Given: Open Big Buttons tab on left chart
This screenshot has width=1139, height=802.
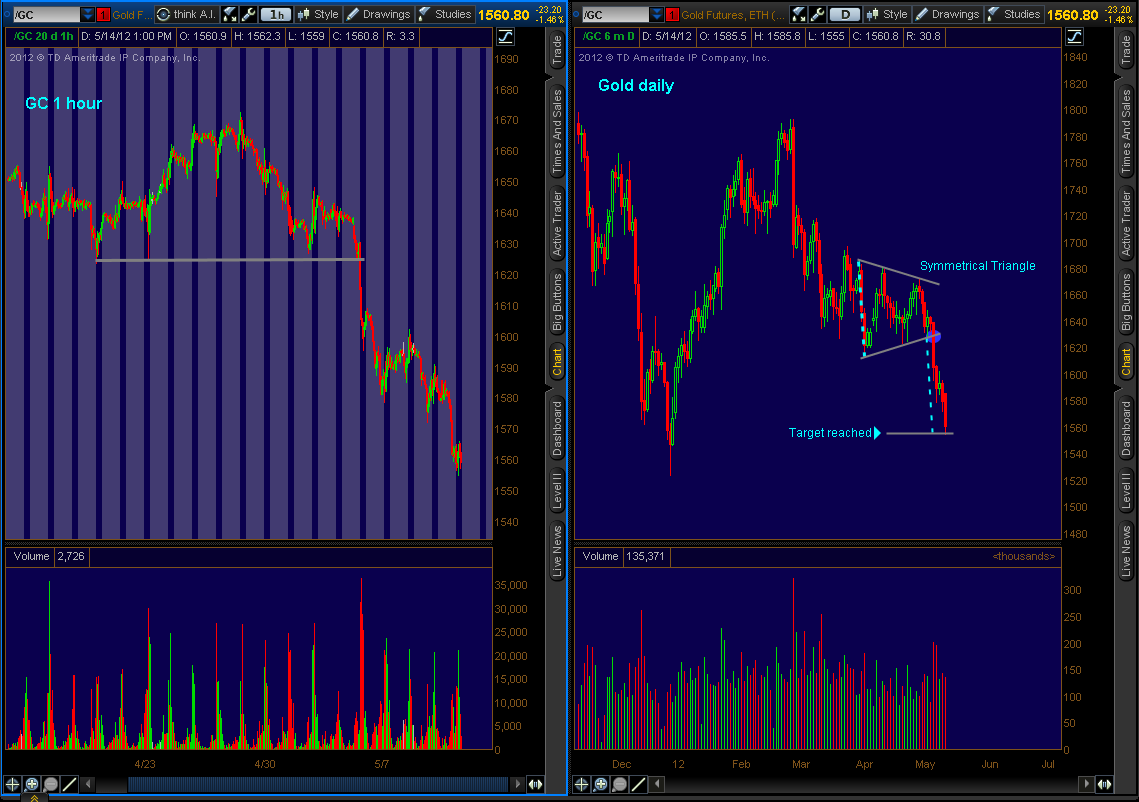Looking at the screenshot, I should (x=557, y=303).
